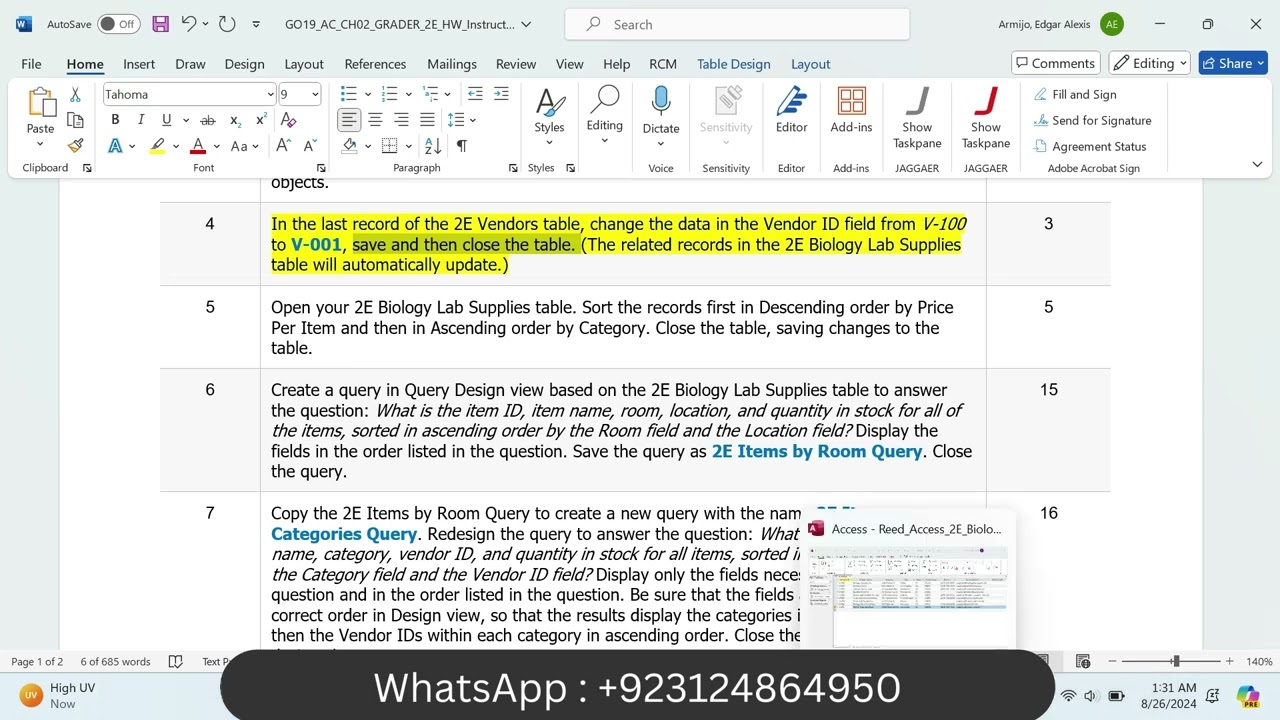Toggle Align Right paragraph alignment
1280x720 pixels.
(401, 120)
